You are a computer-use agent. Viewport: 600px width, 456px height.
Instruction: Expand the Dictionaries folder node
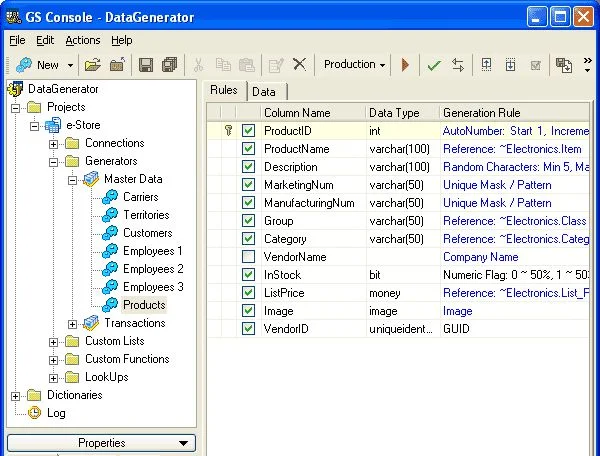tap(15, 396)
